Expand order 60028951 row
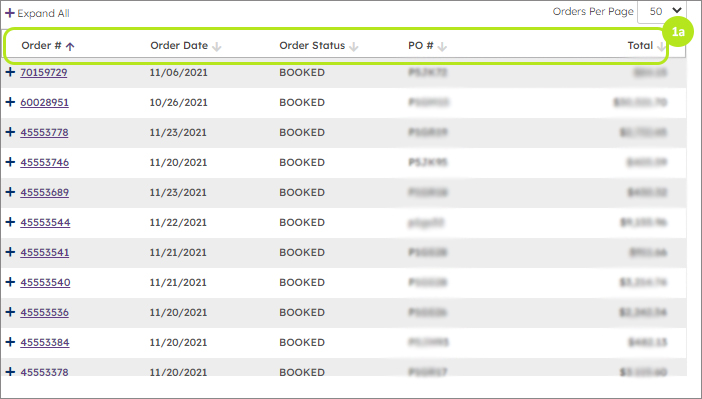Screen dimensions: 702x399 (10, 102)
